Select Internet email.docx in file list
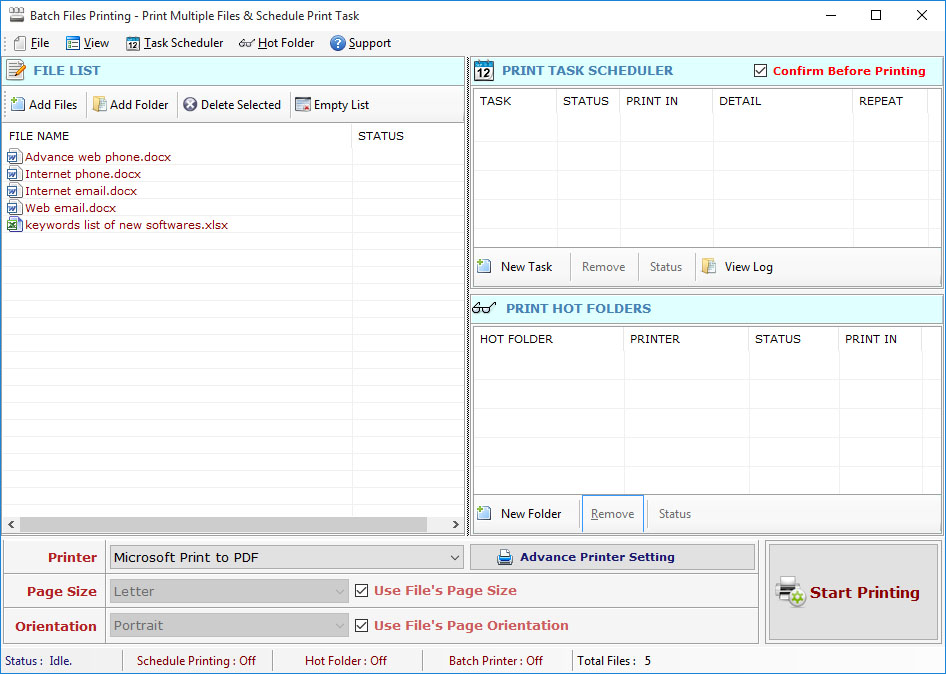 click(x=81, y=191)
